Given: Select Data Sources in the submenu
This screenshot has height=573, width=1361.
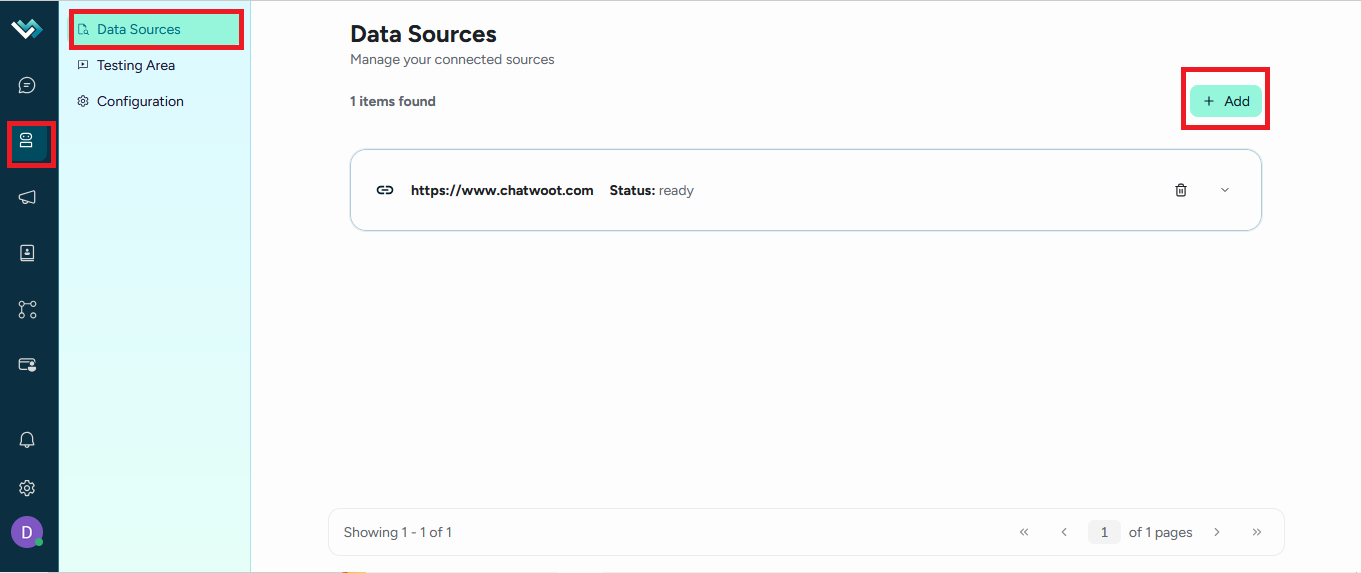Looking at the screenshot, I should tap(157, 29).
